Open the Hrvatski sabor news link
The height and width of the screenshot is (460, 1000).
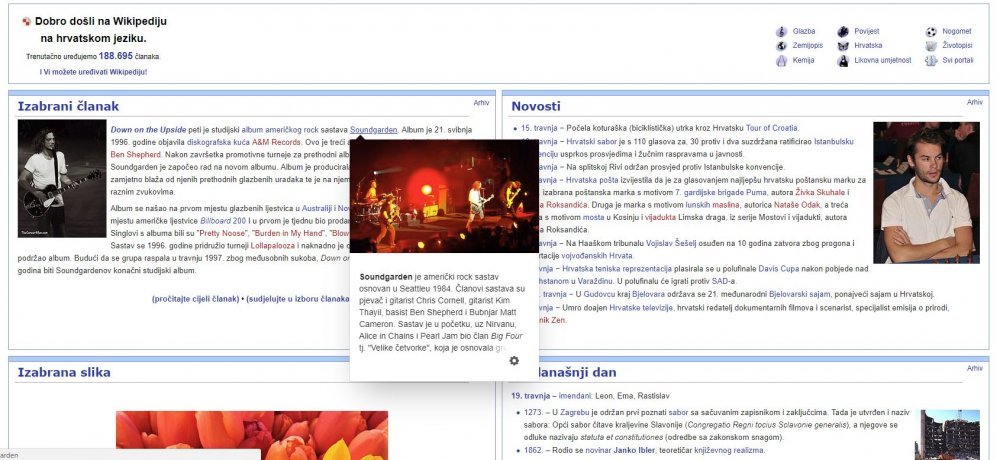tap(592, 142)
